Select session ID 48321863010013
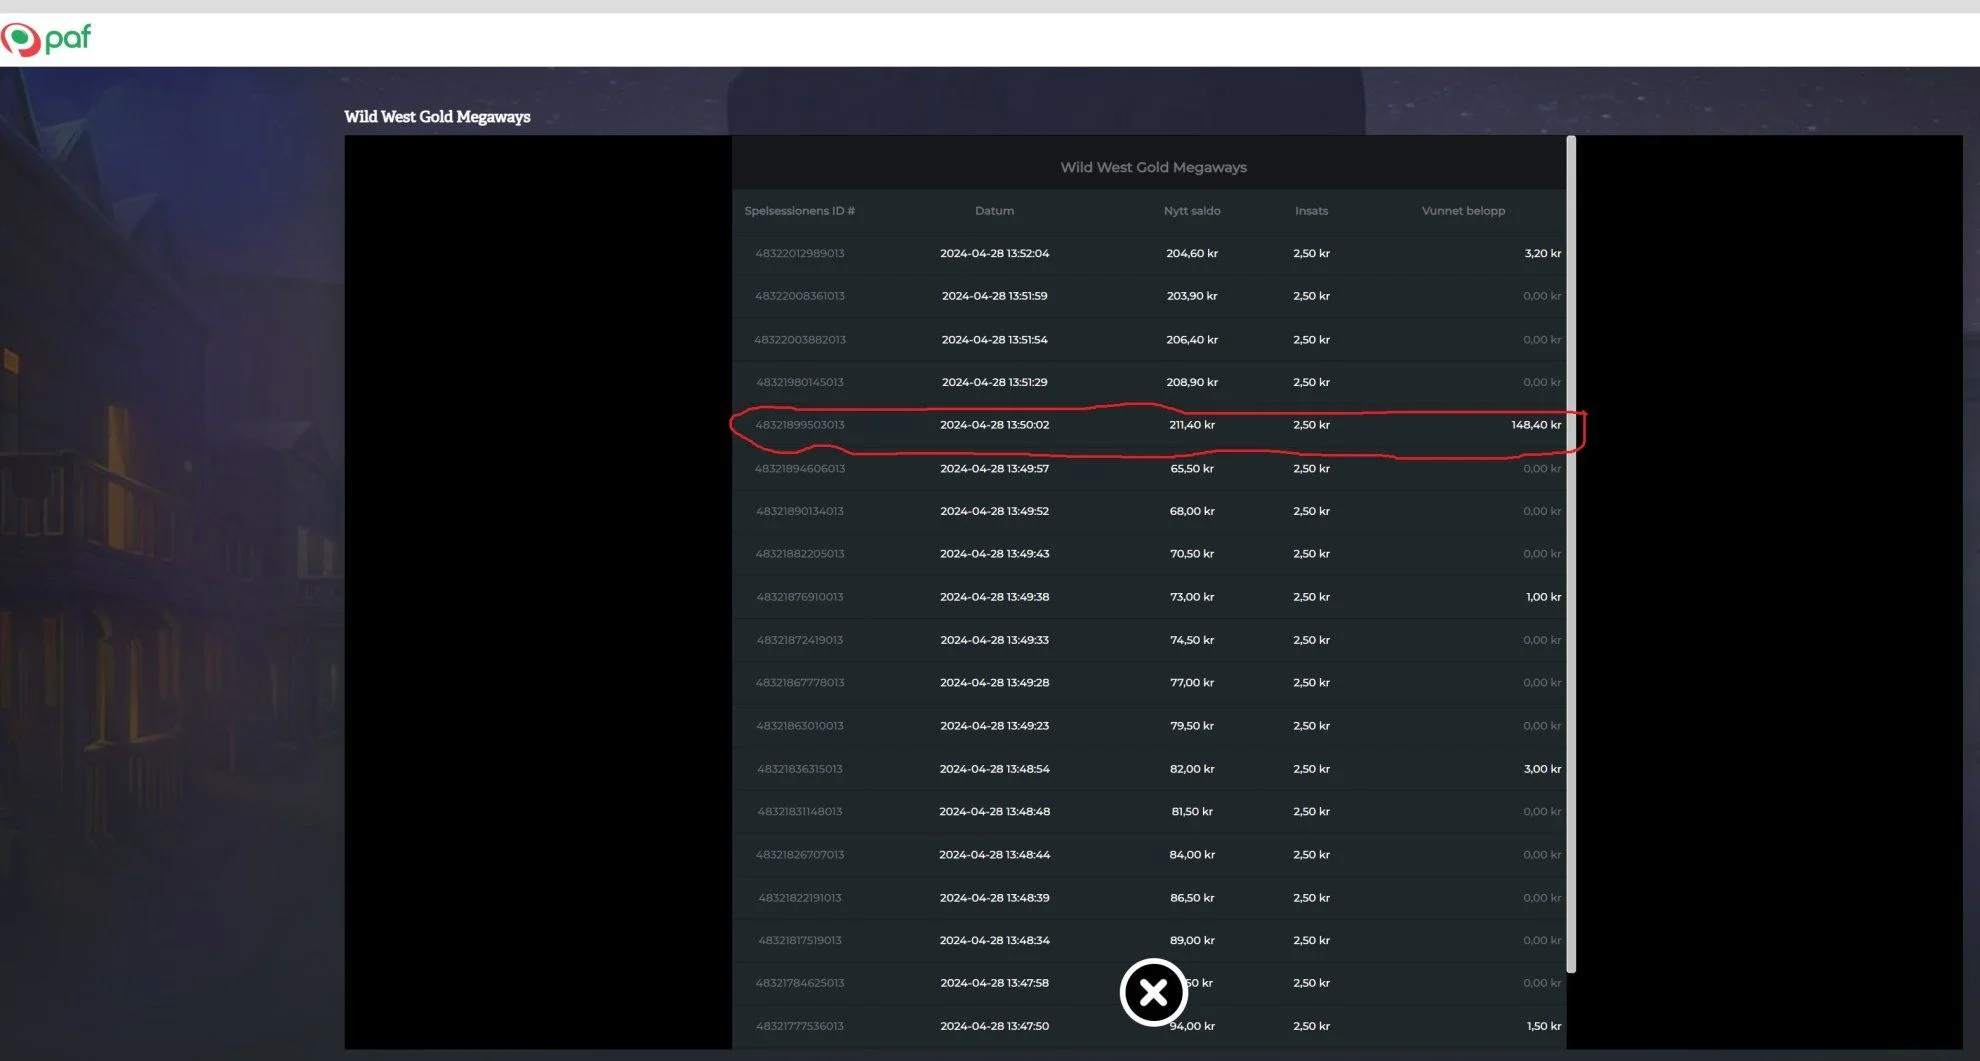The width and height of the screenshot is (1980, 1061). click(x=800, y=726)
